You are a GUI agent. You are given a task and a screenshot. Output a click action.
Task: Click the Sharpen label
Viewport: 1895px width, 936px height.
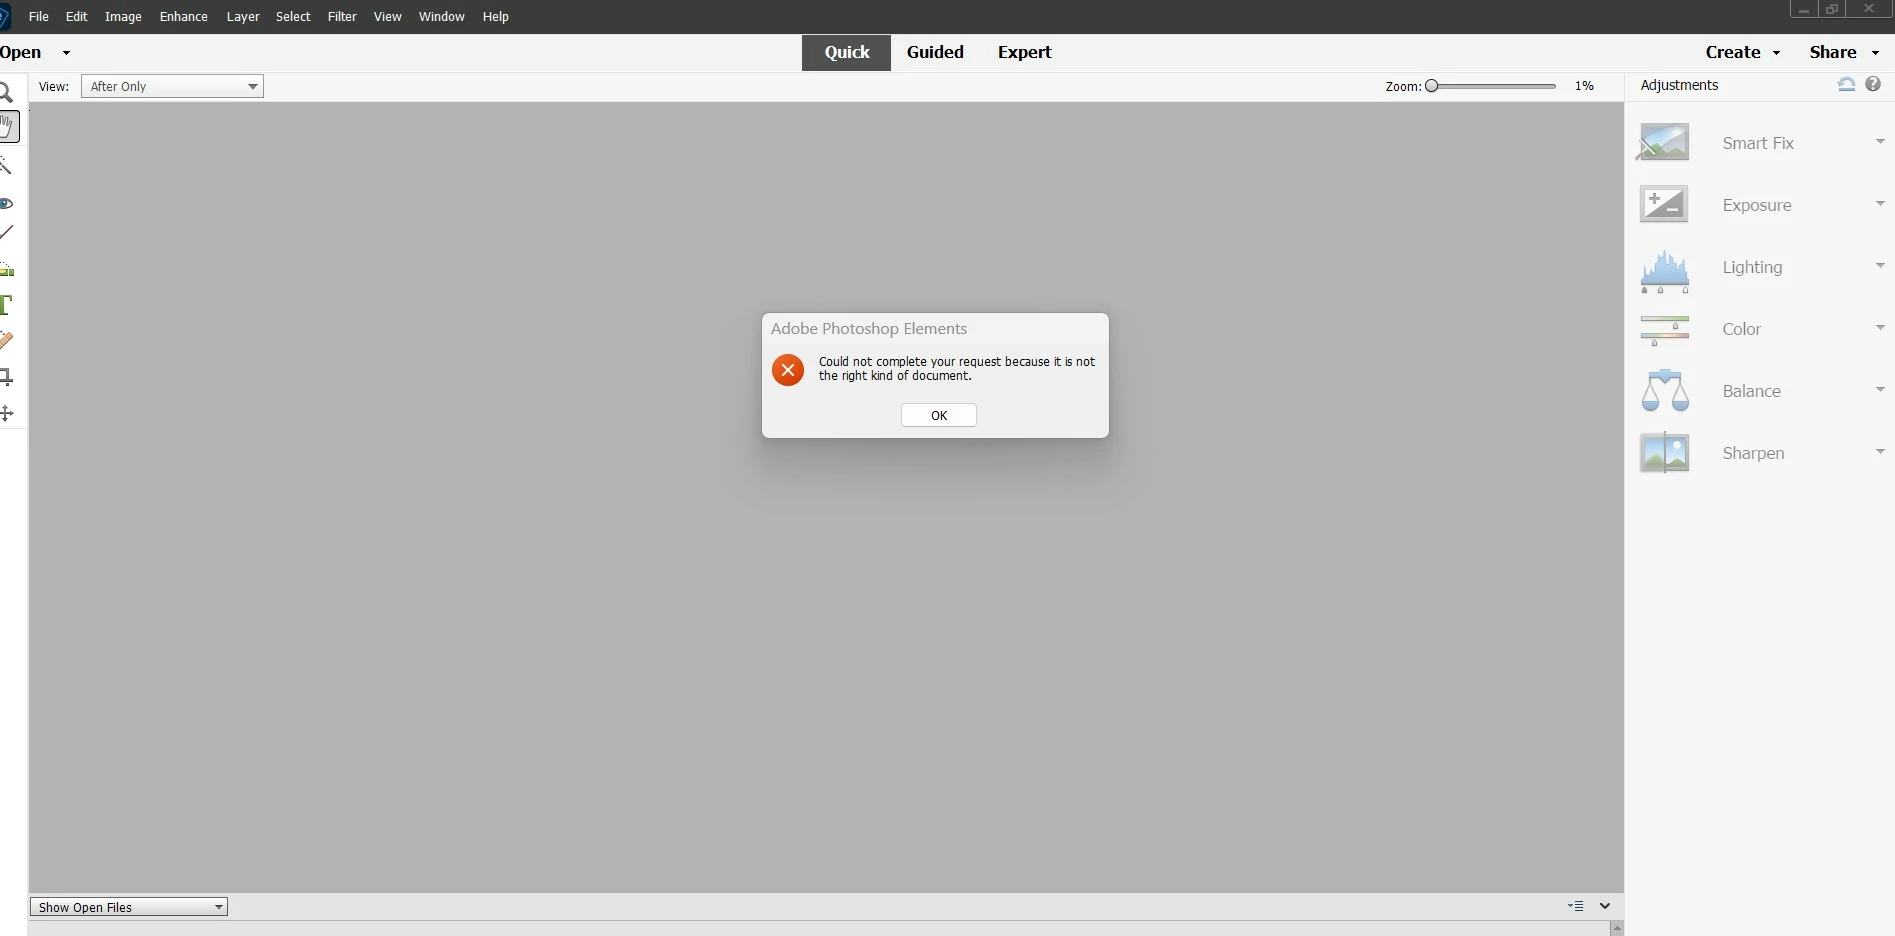click(1753, 453)
